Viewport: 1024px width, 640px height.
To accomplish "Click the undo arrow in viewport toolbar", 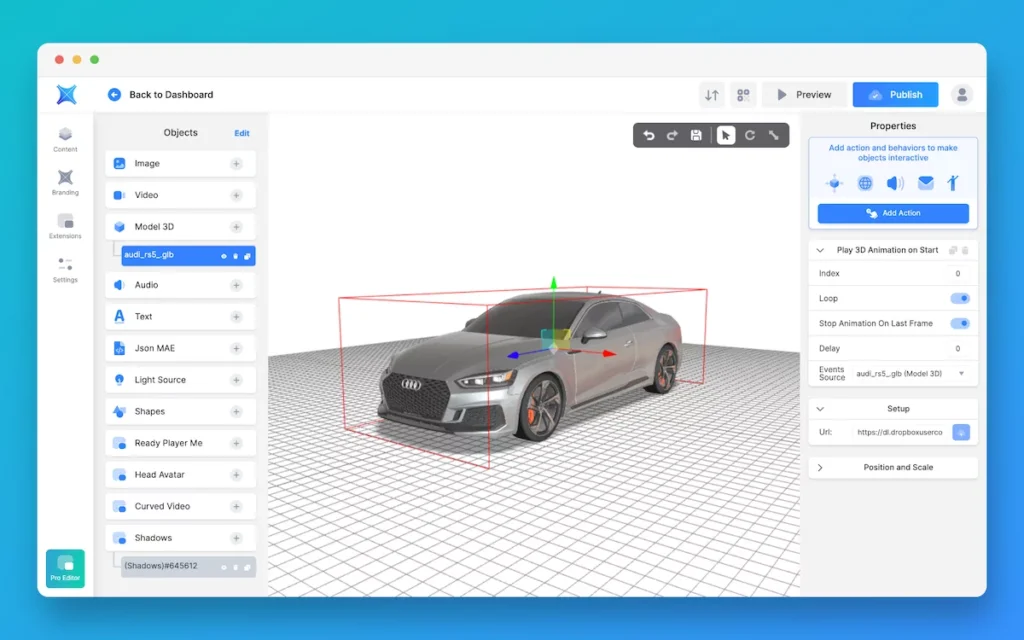I will tap(649, 135).
